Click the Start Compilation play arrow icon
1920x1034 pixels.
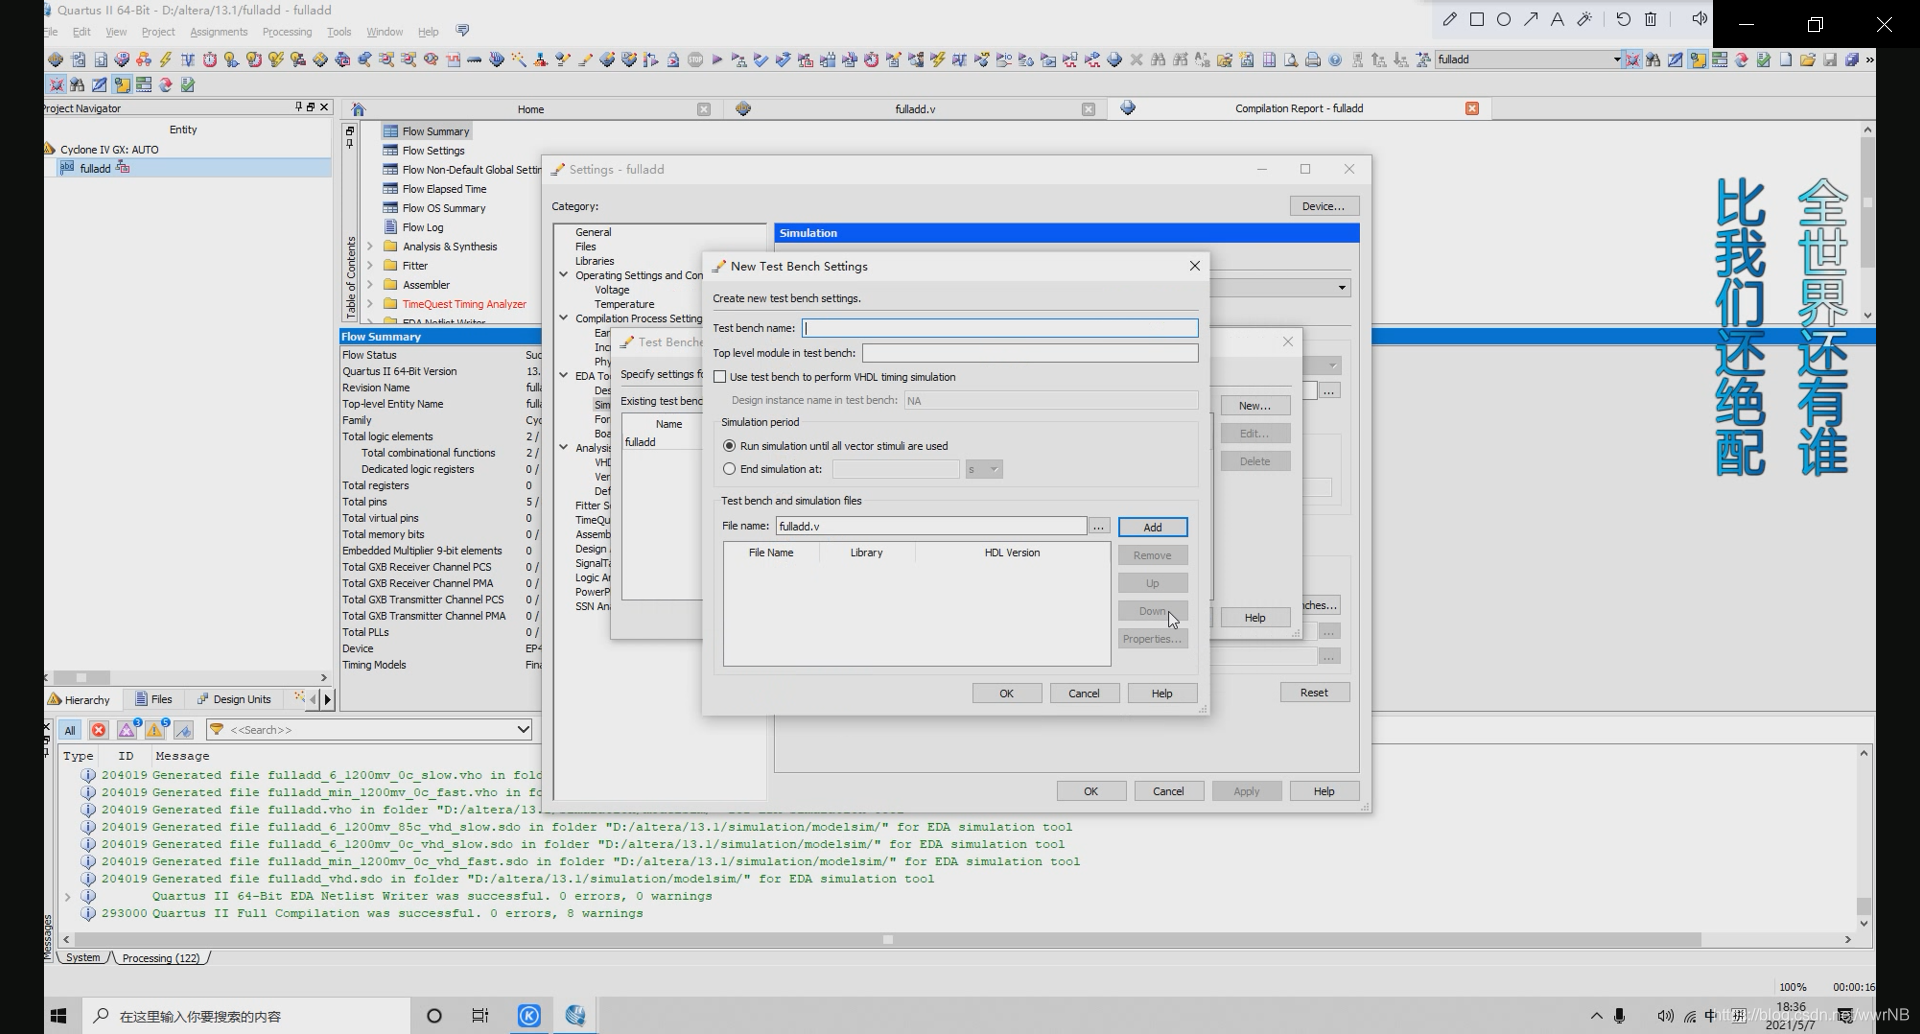tap(717, 60)
